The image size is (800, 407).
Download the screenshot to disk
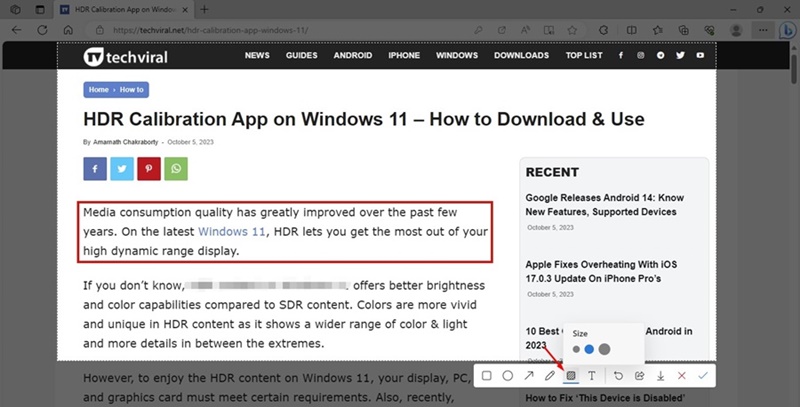click(660, 376)
